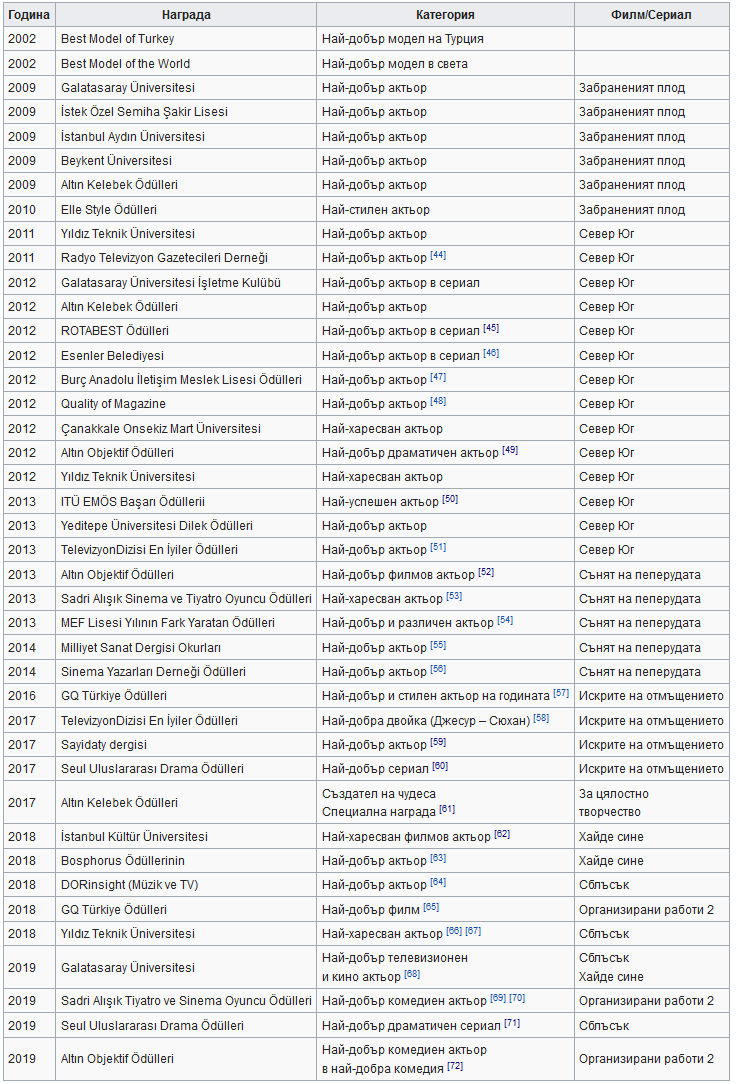Open footnote 72 after в най-добра комедия
The height and width of the screenshot is (1084, 738).
(455, 1066)
